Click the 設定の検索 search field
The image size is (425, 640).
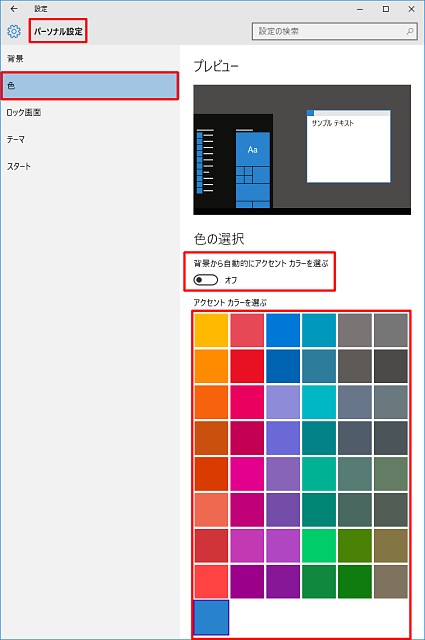click(x=334, y=31)
